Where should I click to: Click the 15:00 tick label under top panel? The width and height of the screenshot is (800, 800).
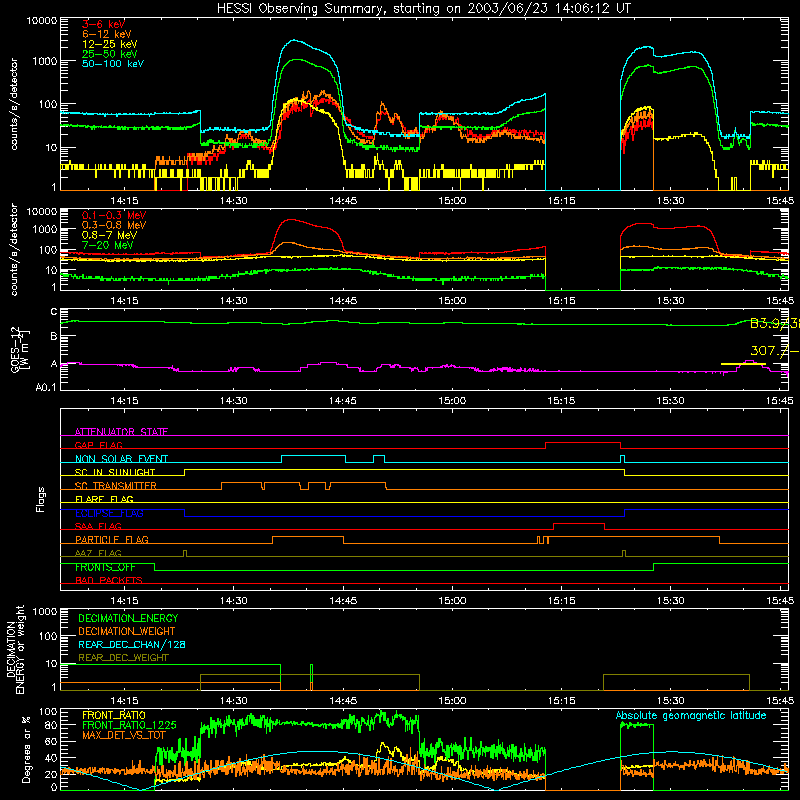(x=452, y=201)
